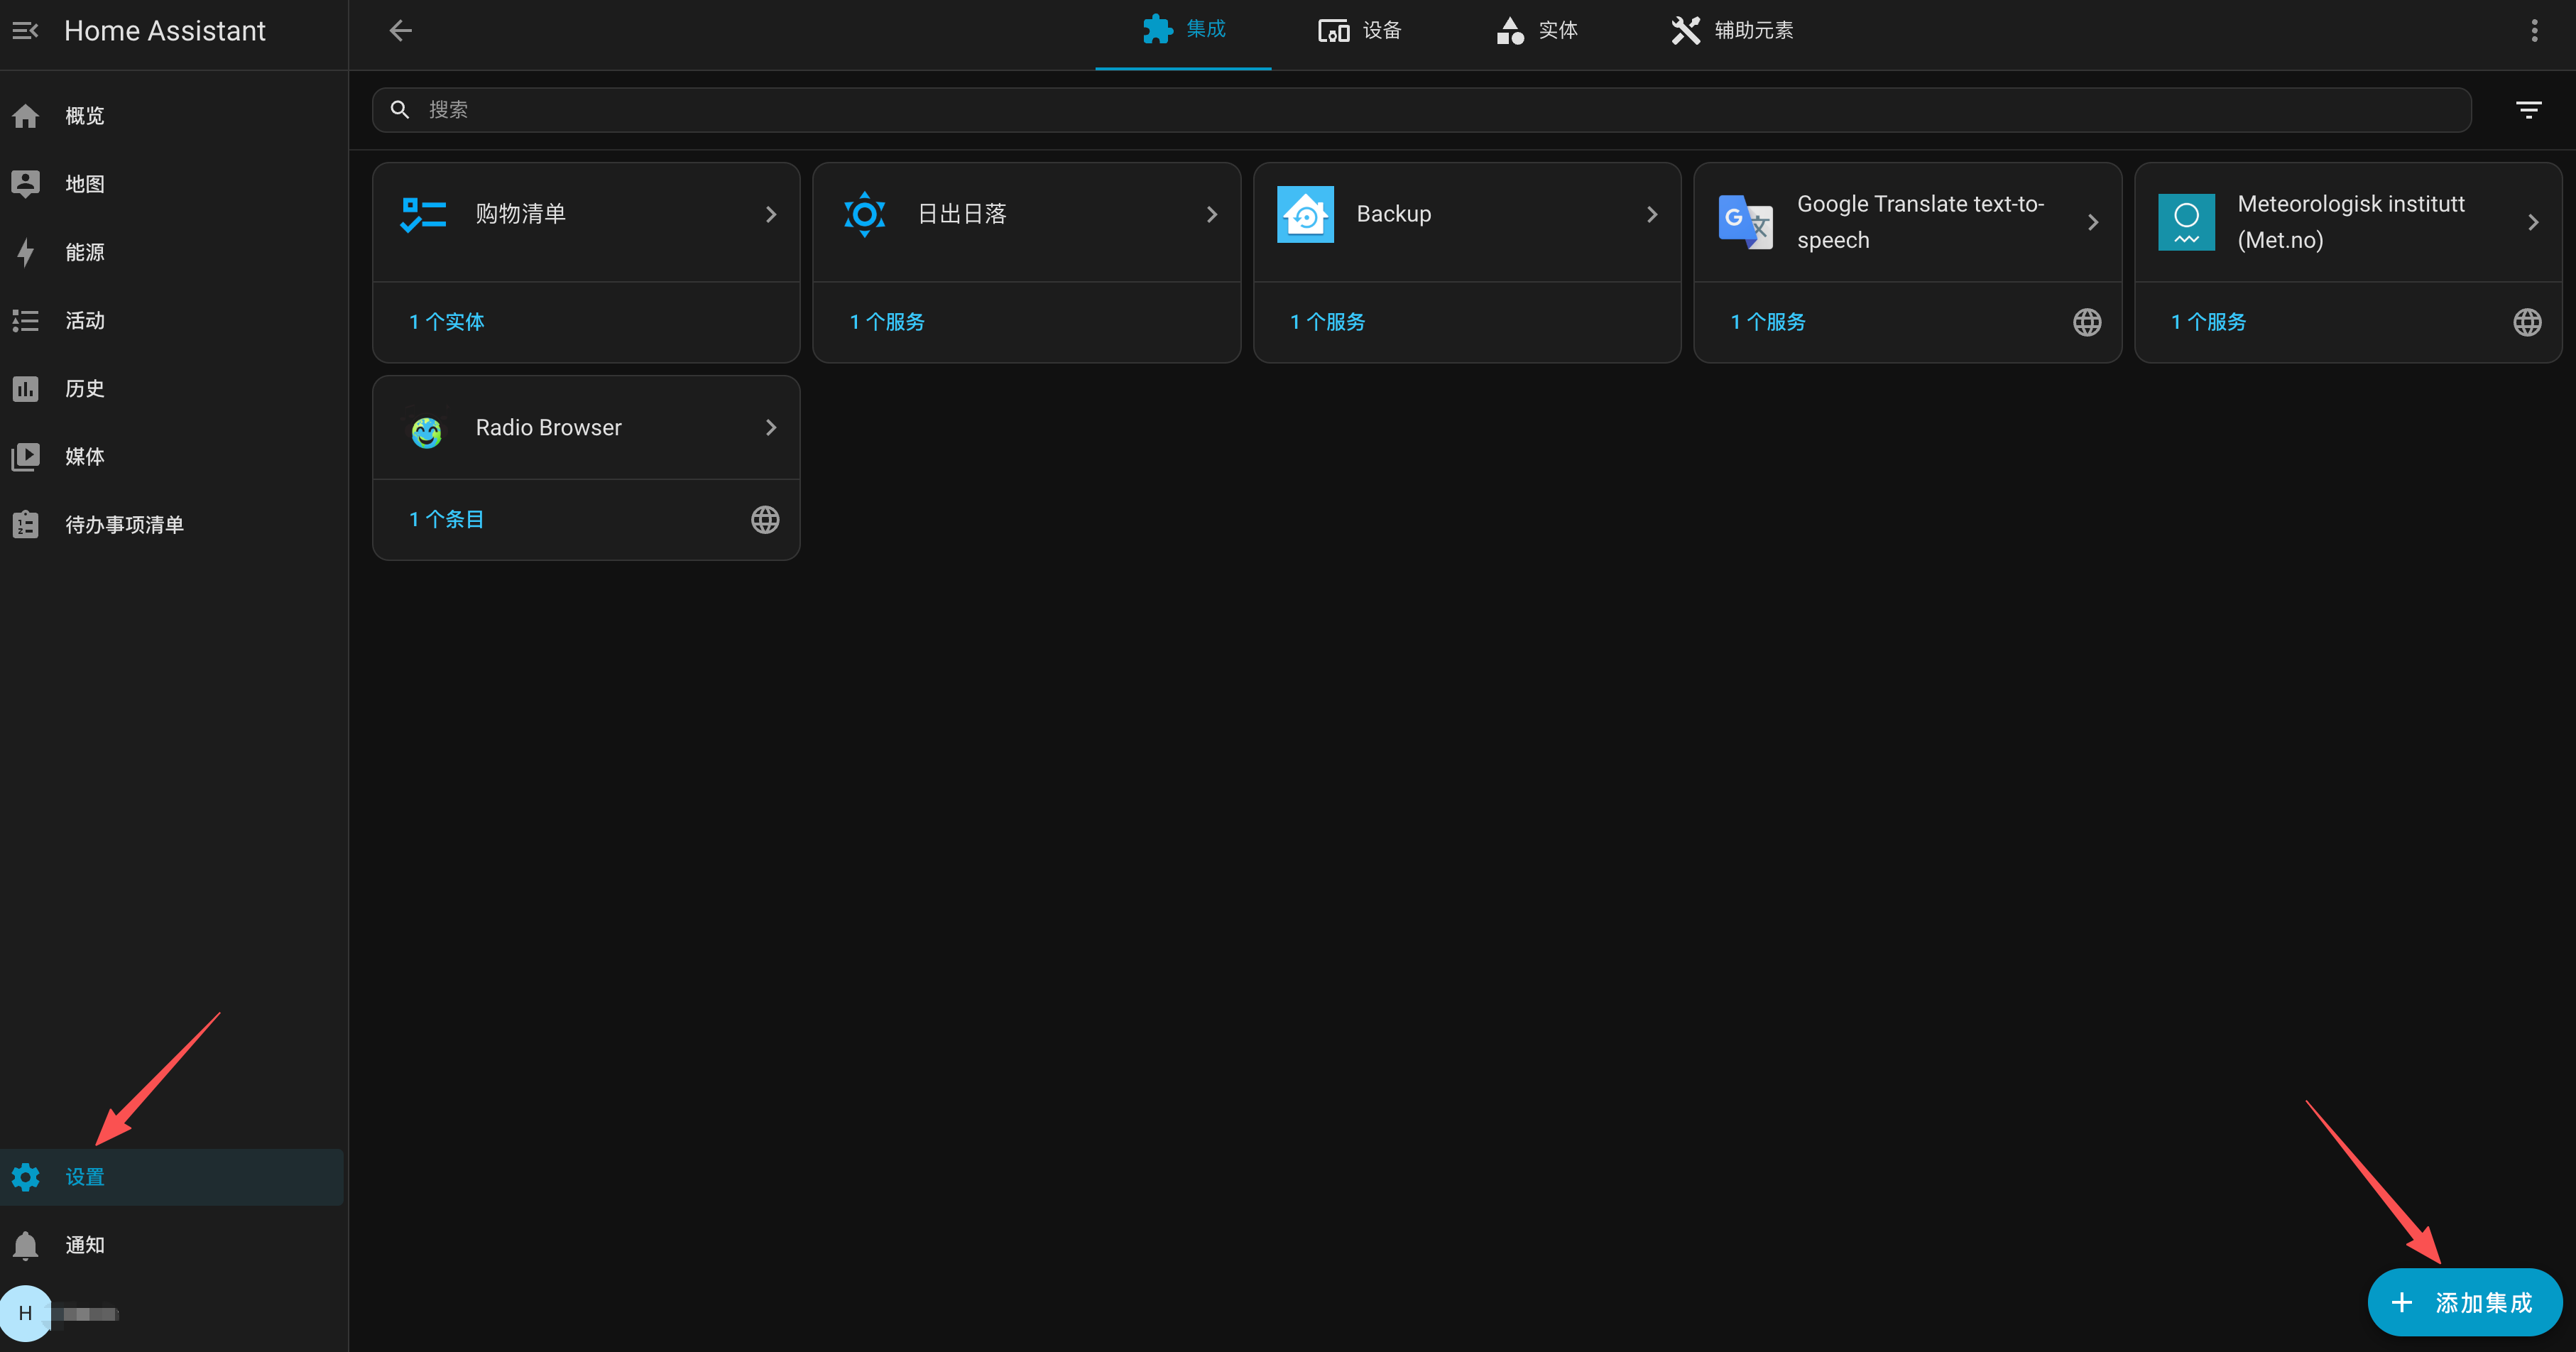Open 历史 from the sidebar
Screen dimensions: 2576x1352
(x=83, y=388)
